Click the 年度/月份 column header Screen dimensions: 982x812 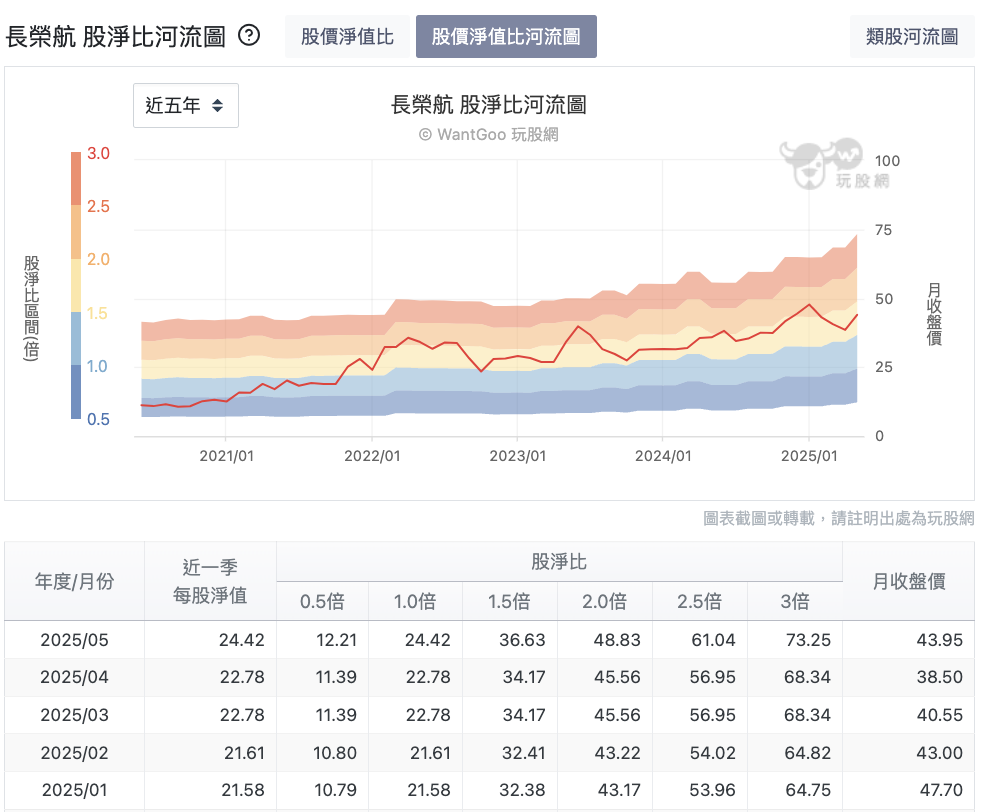[75, 582]
